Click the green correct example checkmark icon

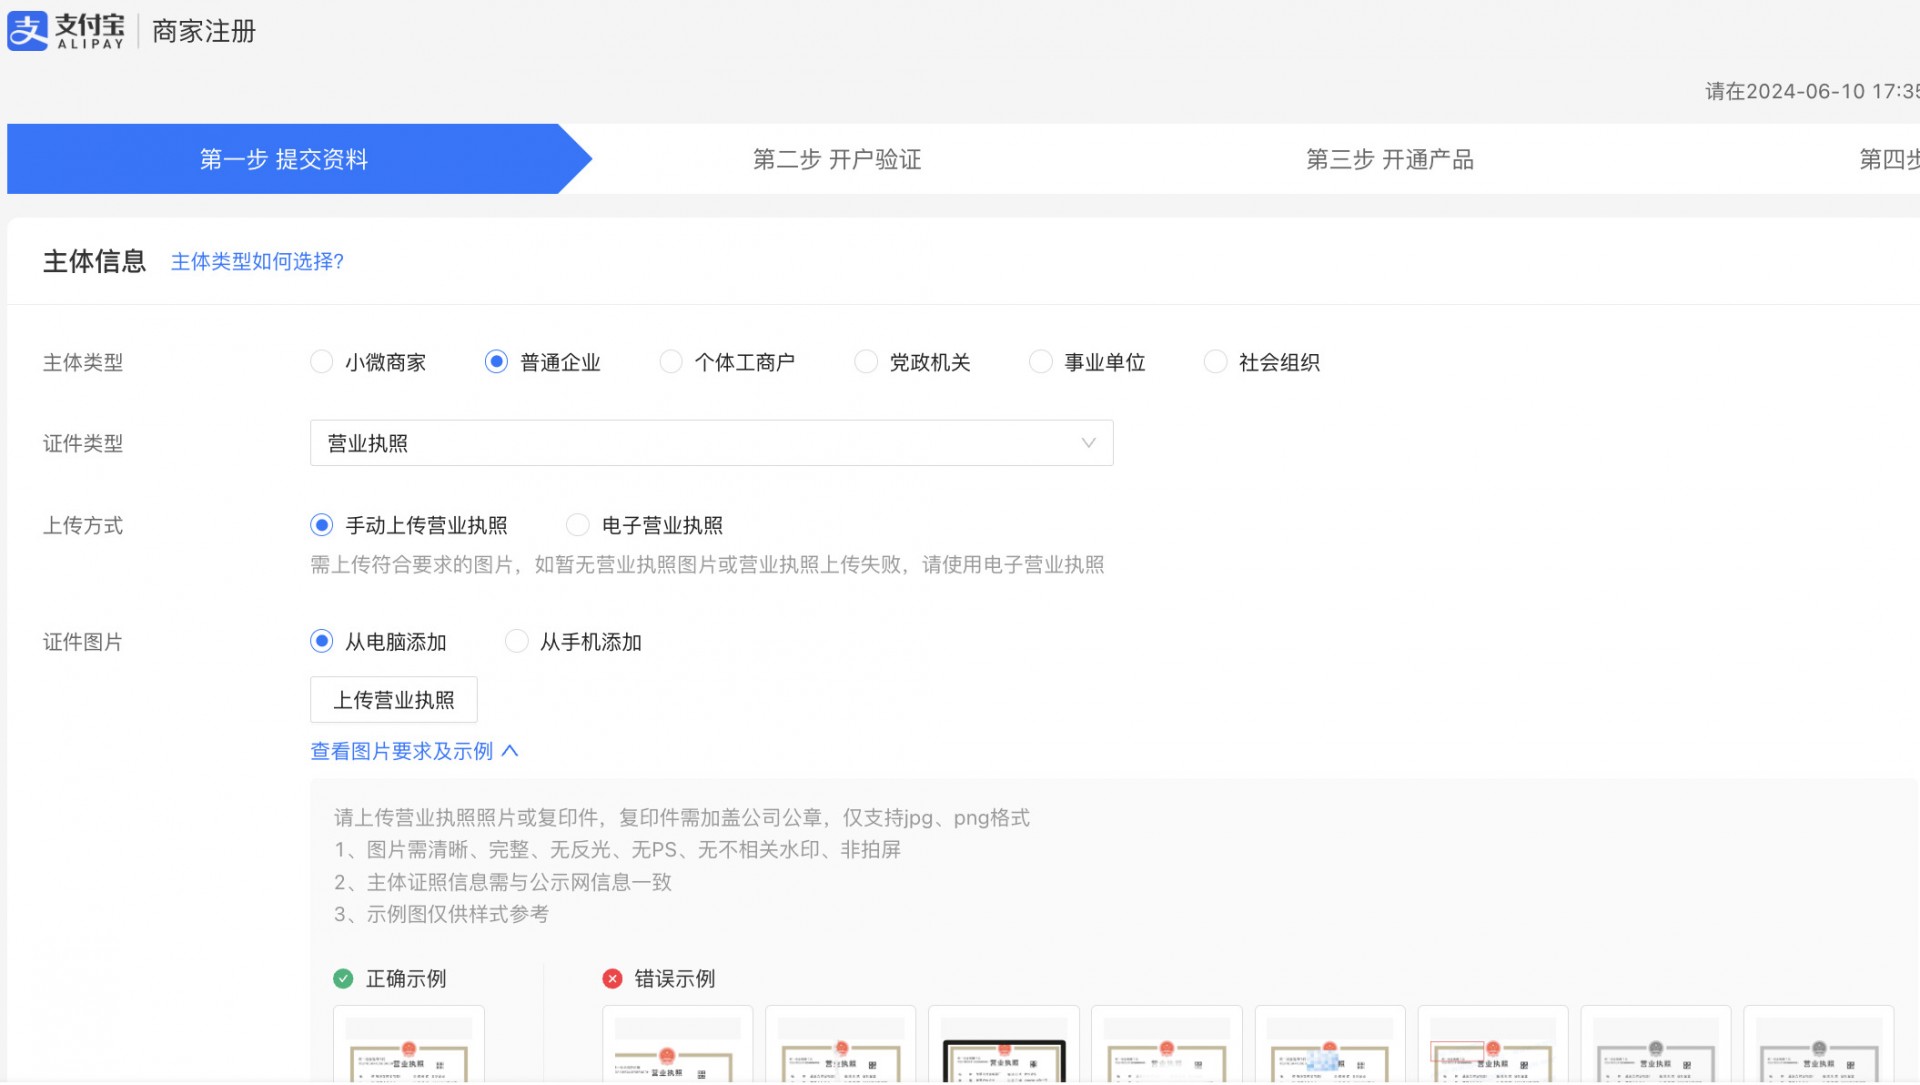coord(343,979)
